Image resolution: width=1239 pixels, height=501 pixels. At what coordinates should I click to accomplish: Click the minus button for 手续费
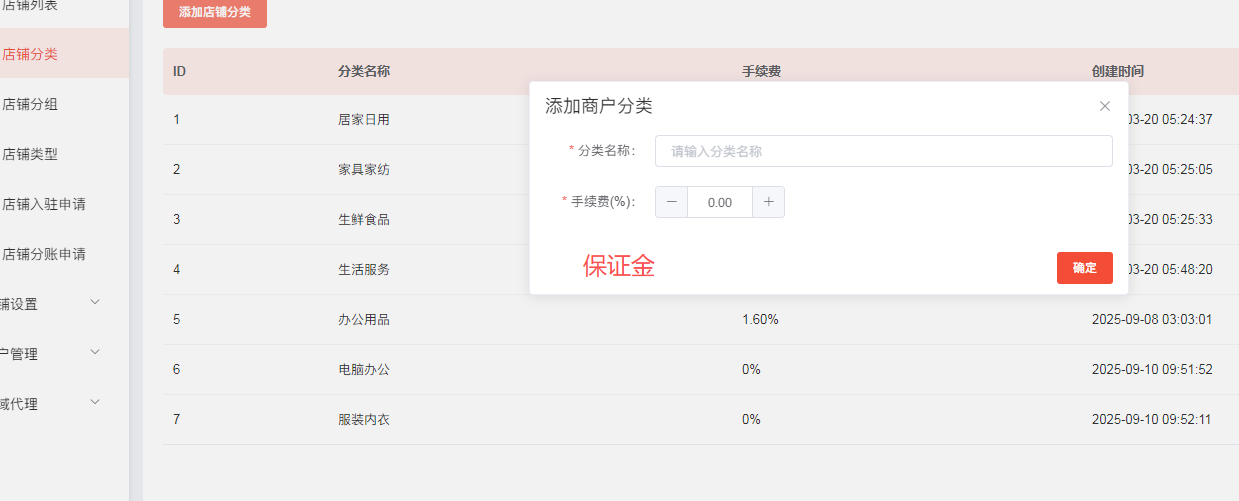pyautogui.click(x=671, y=202)
